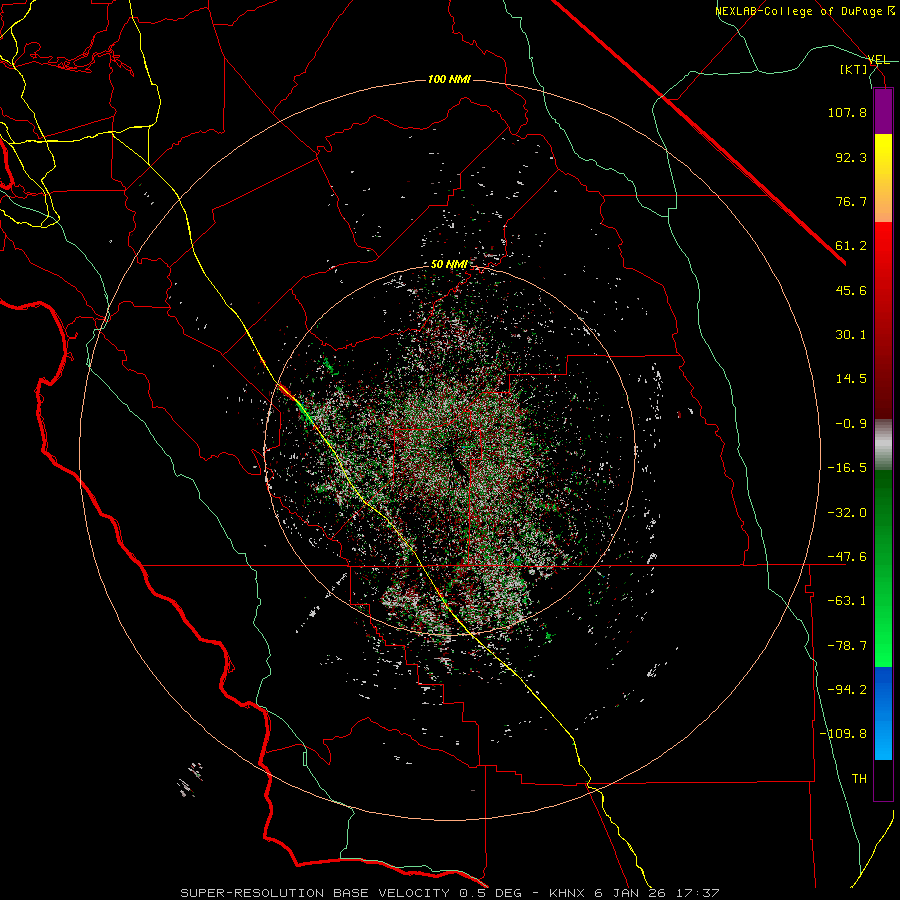Select the 76.7 legend value

[x=851, y=201]
